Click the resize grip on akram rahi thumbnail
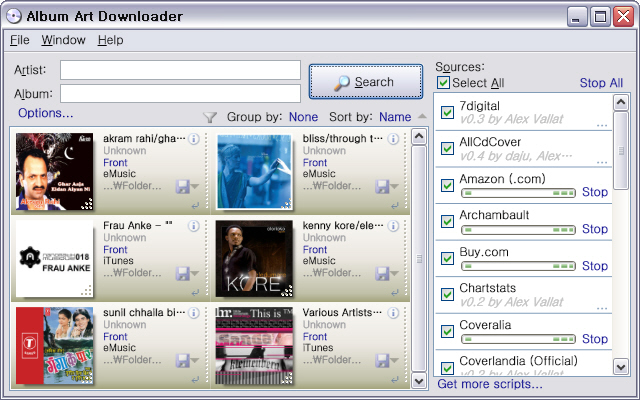The height and width of the screenshot is (400, 640). (x=87, y=204)
